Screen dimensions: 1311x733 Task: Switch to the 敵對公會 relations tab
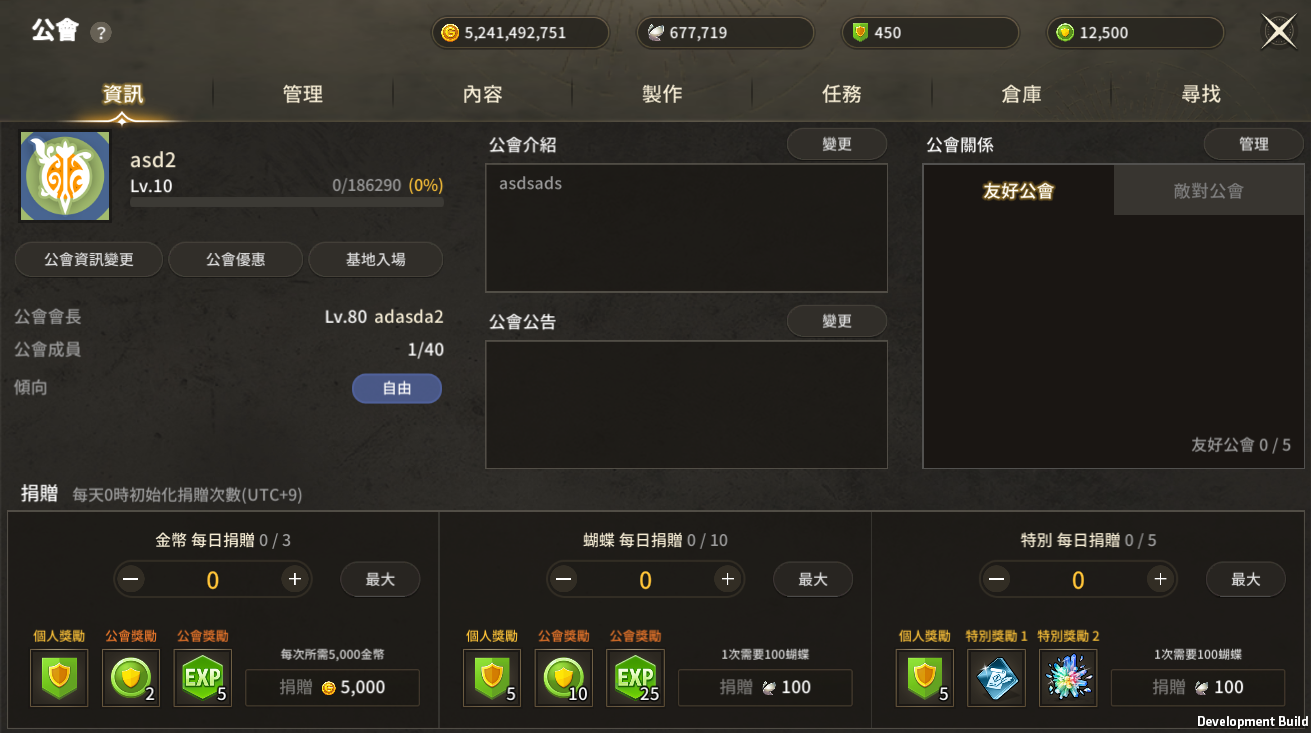click(1209, 191)
